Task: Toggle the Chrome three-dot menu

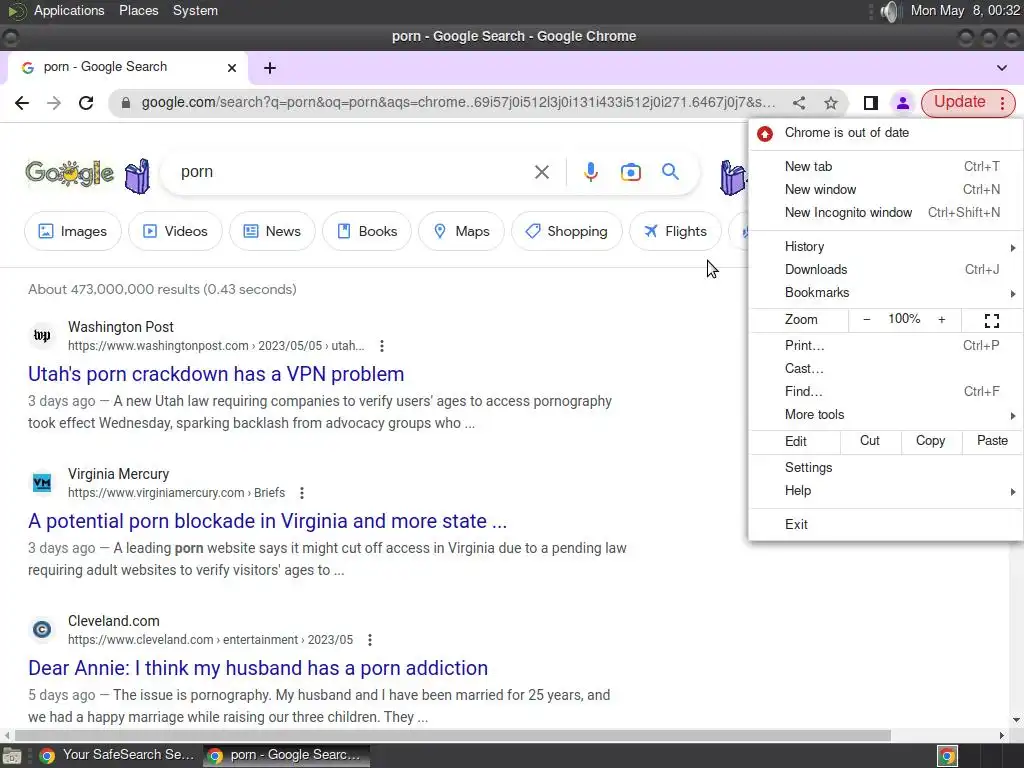Action: coord(1002,103)
